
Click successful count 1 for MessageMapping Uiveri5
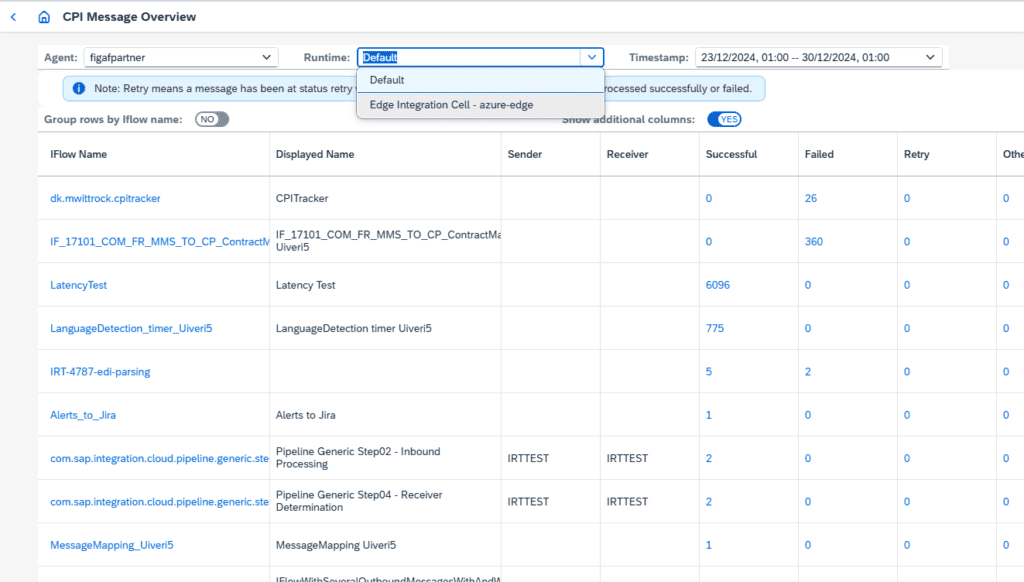click(709, 545)
